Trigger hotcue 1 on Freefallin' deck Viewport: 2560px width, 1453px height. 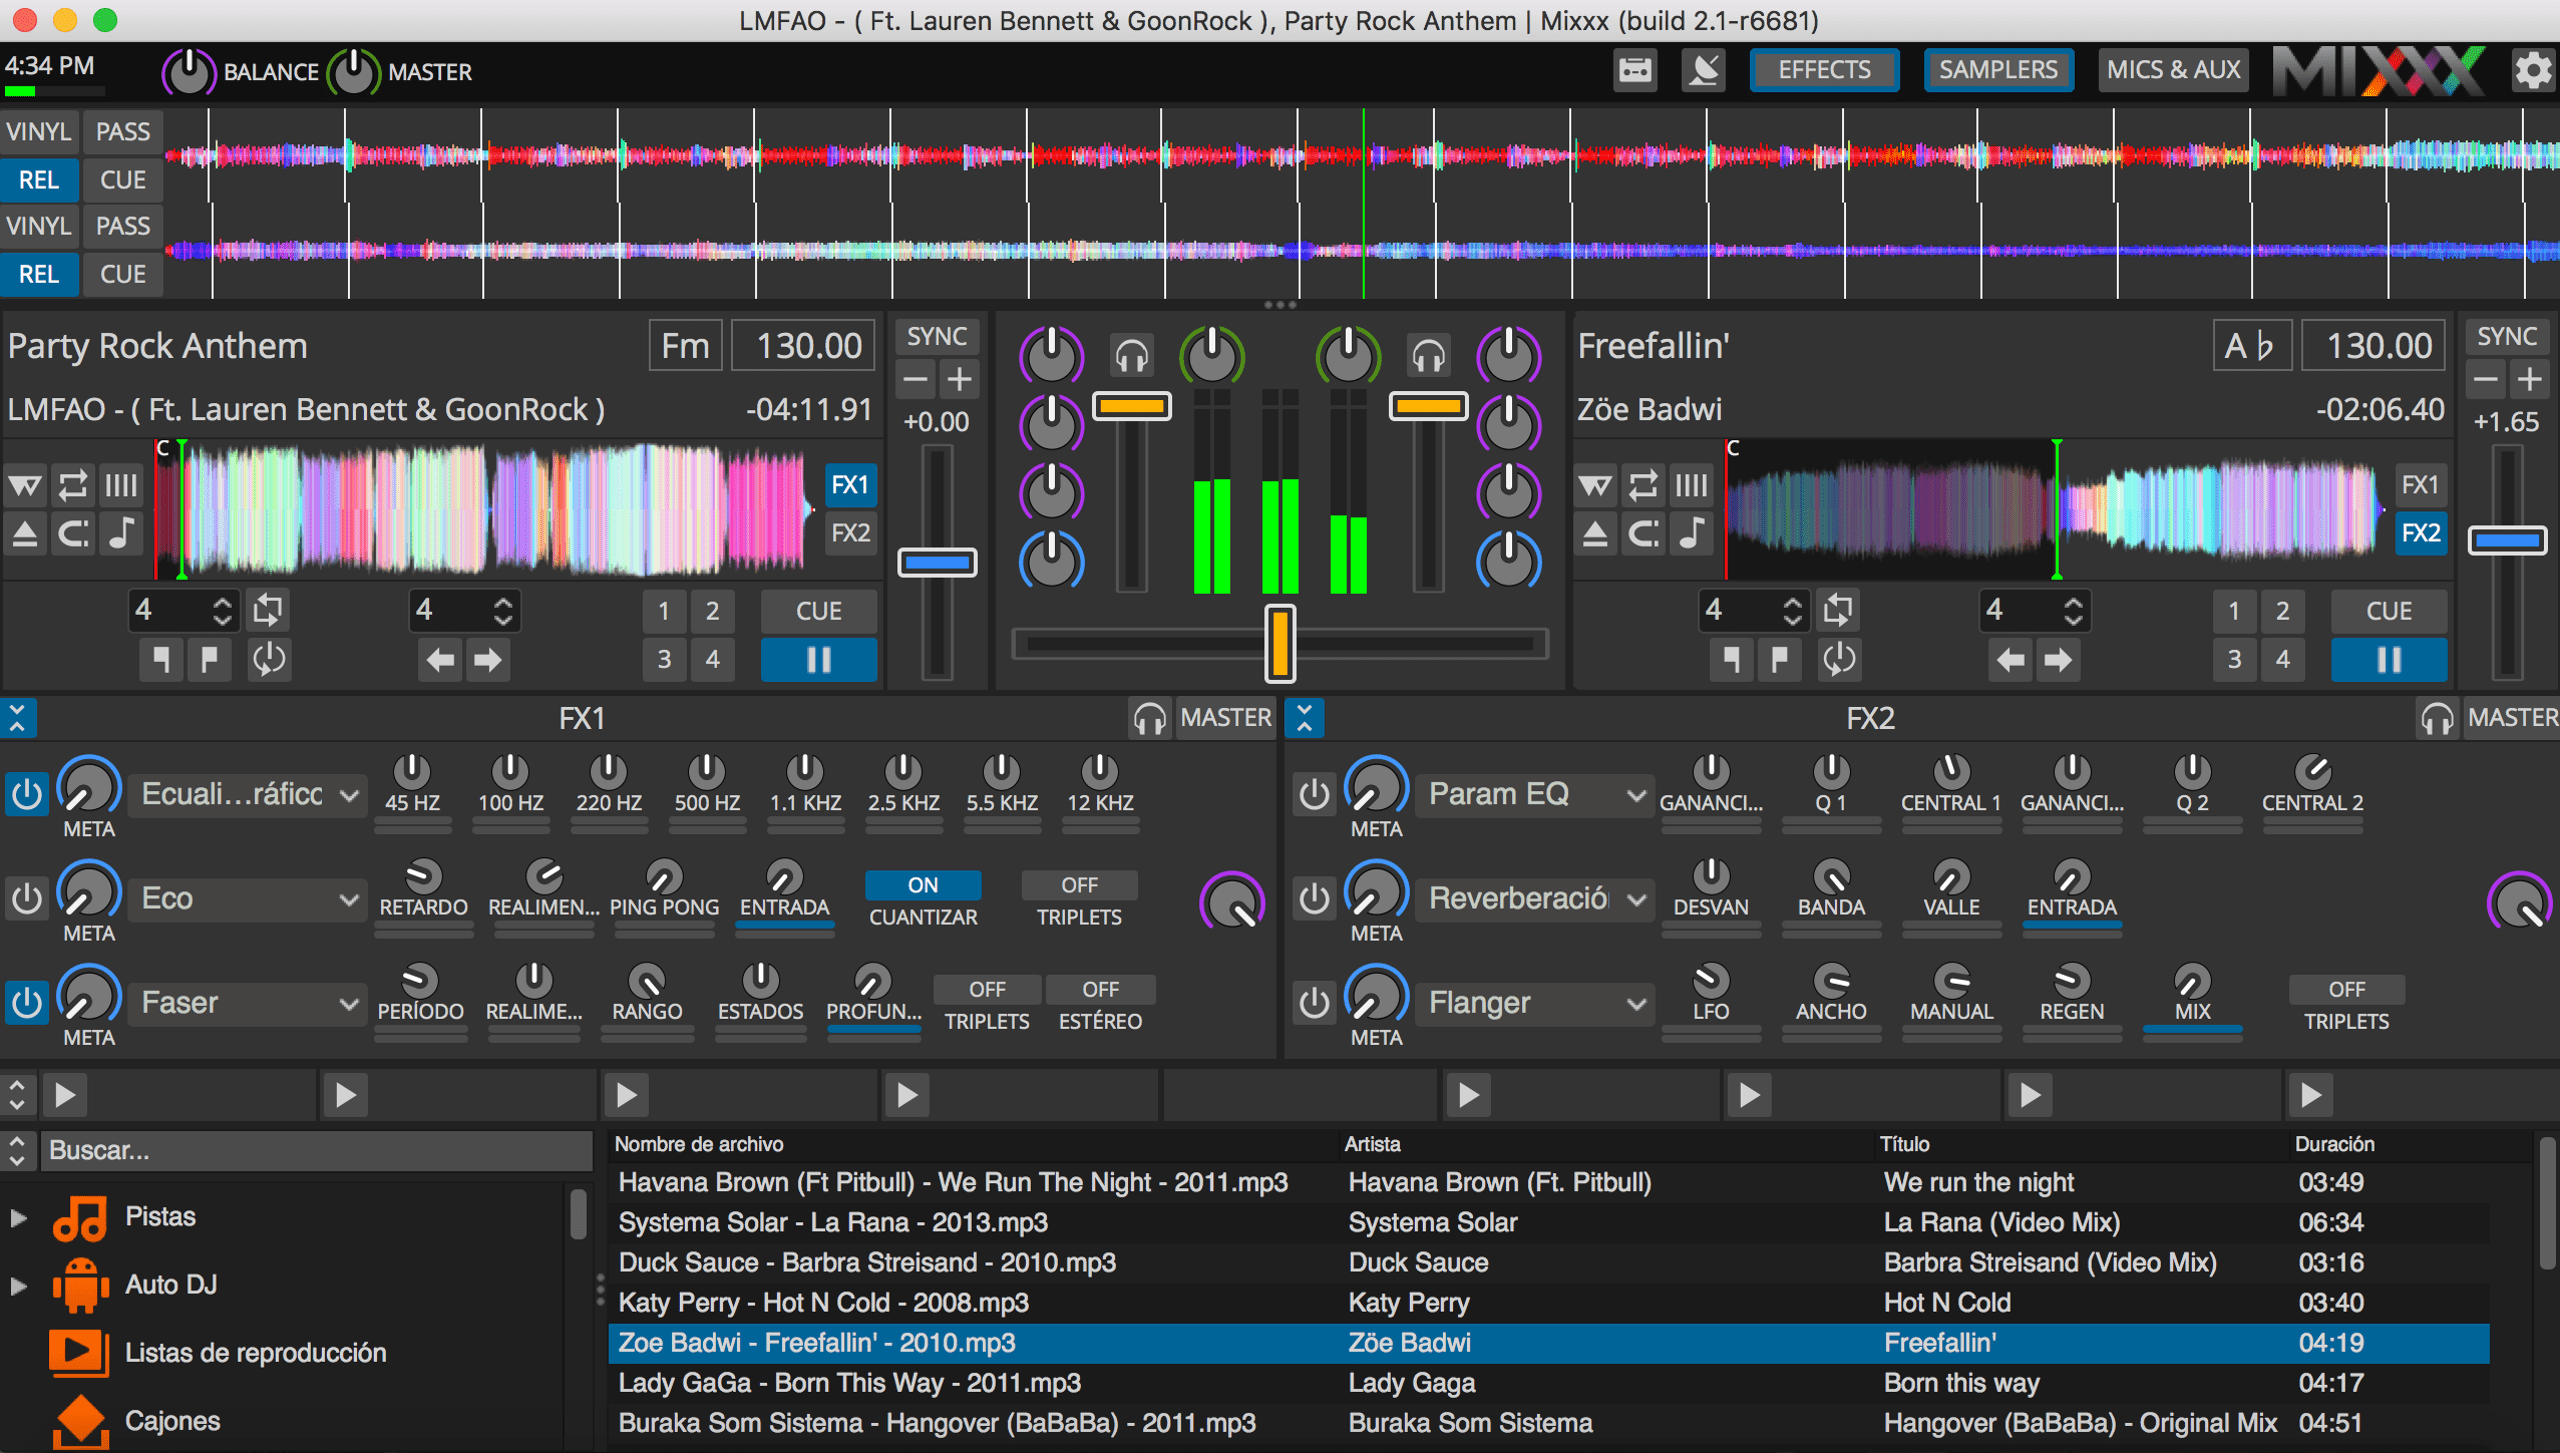[x=2233, y=611]
